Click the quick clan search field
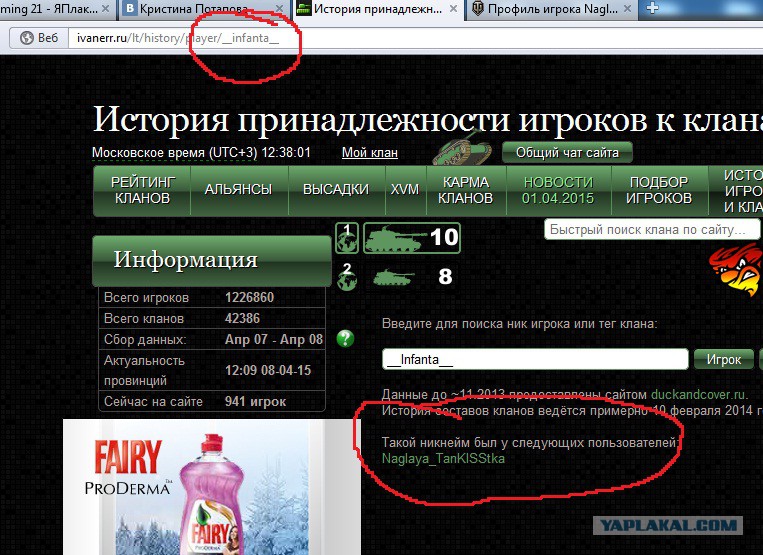Viewport: 763px width, 555px height. coord(651,230)
